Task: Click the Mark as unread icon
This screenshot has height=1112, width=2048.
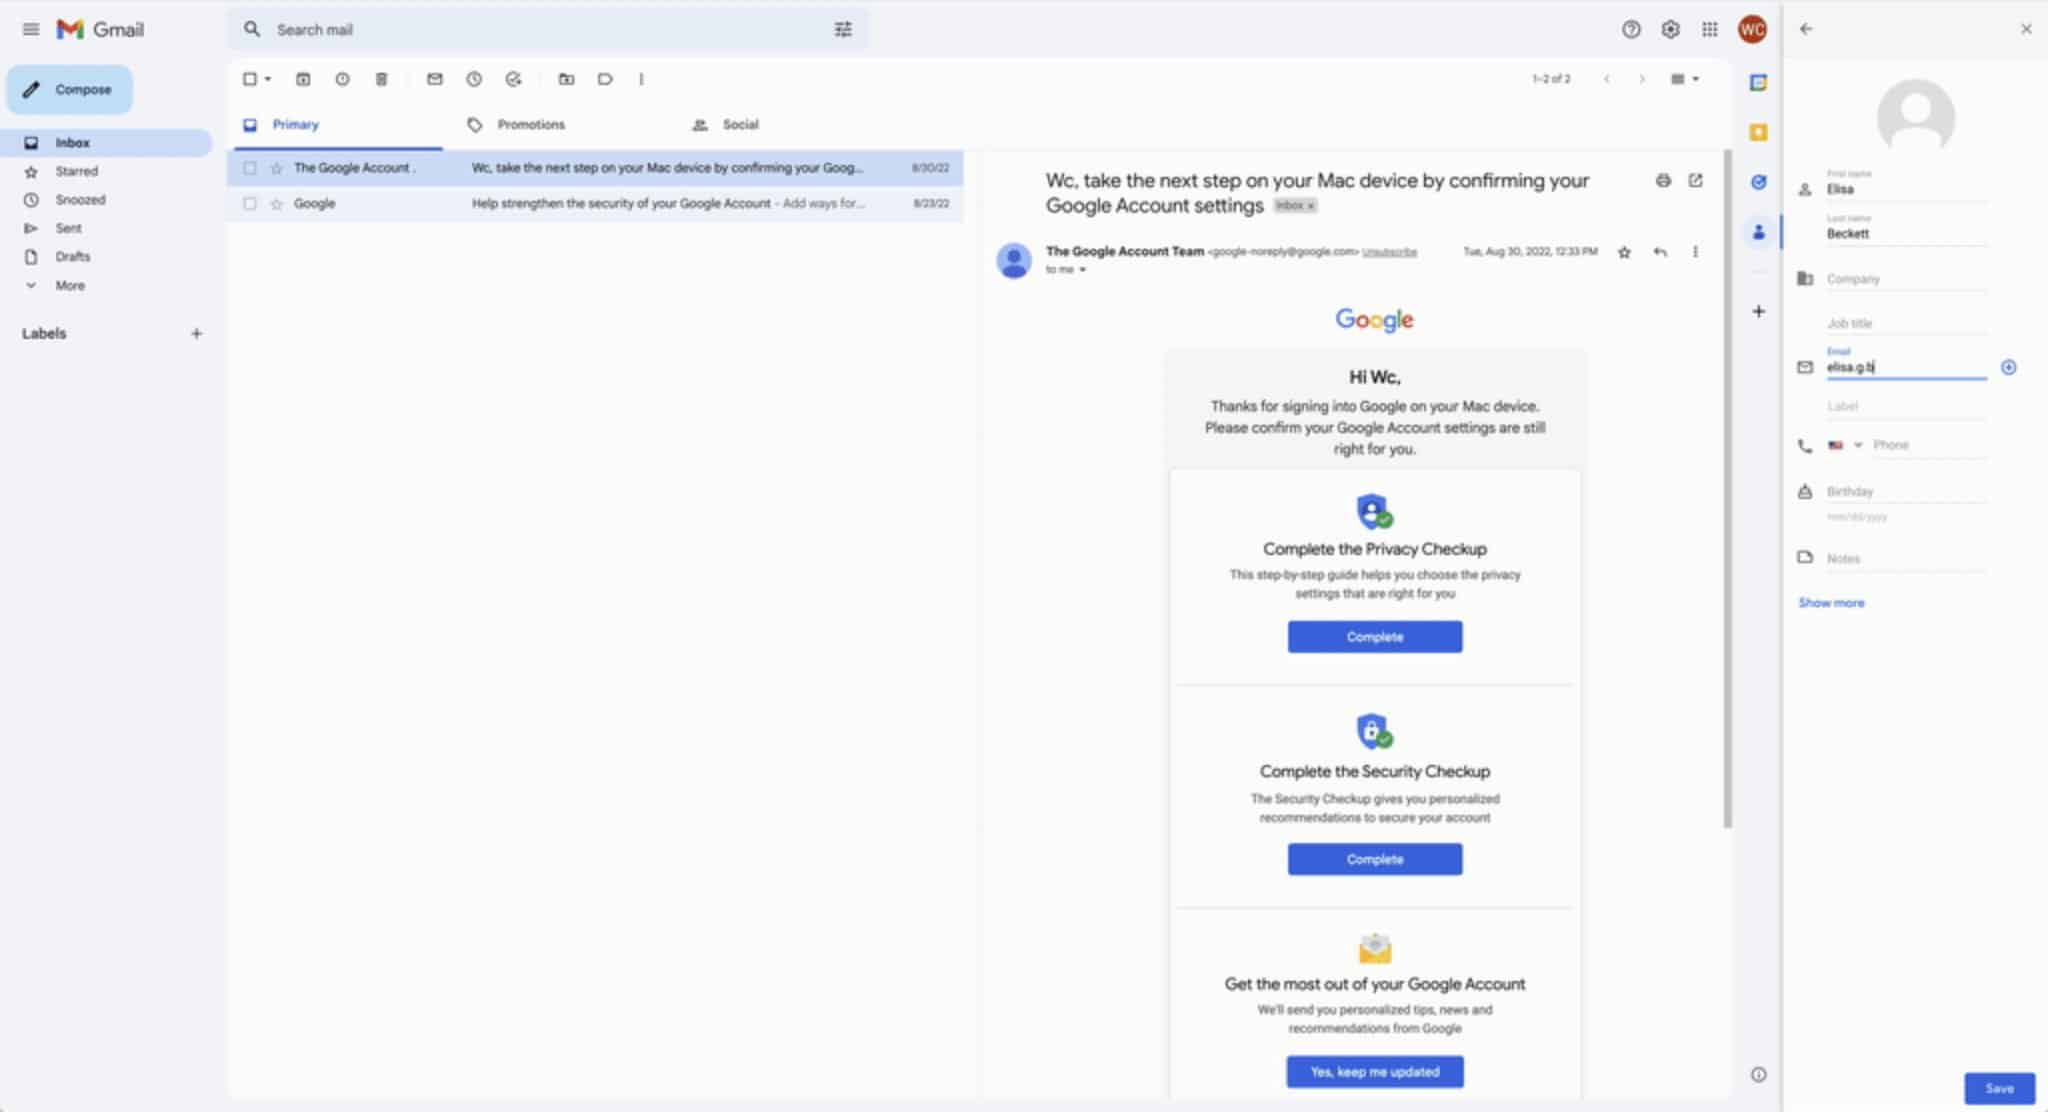Action: coord(434,79)
